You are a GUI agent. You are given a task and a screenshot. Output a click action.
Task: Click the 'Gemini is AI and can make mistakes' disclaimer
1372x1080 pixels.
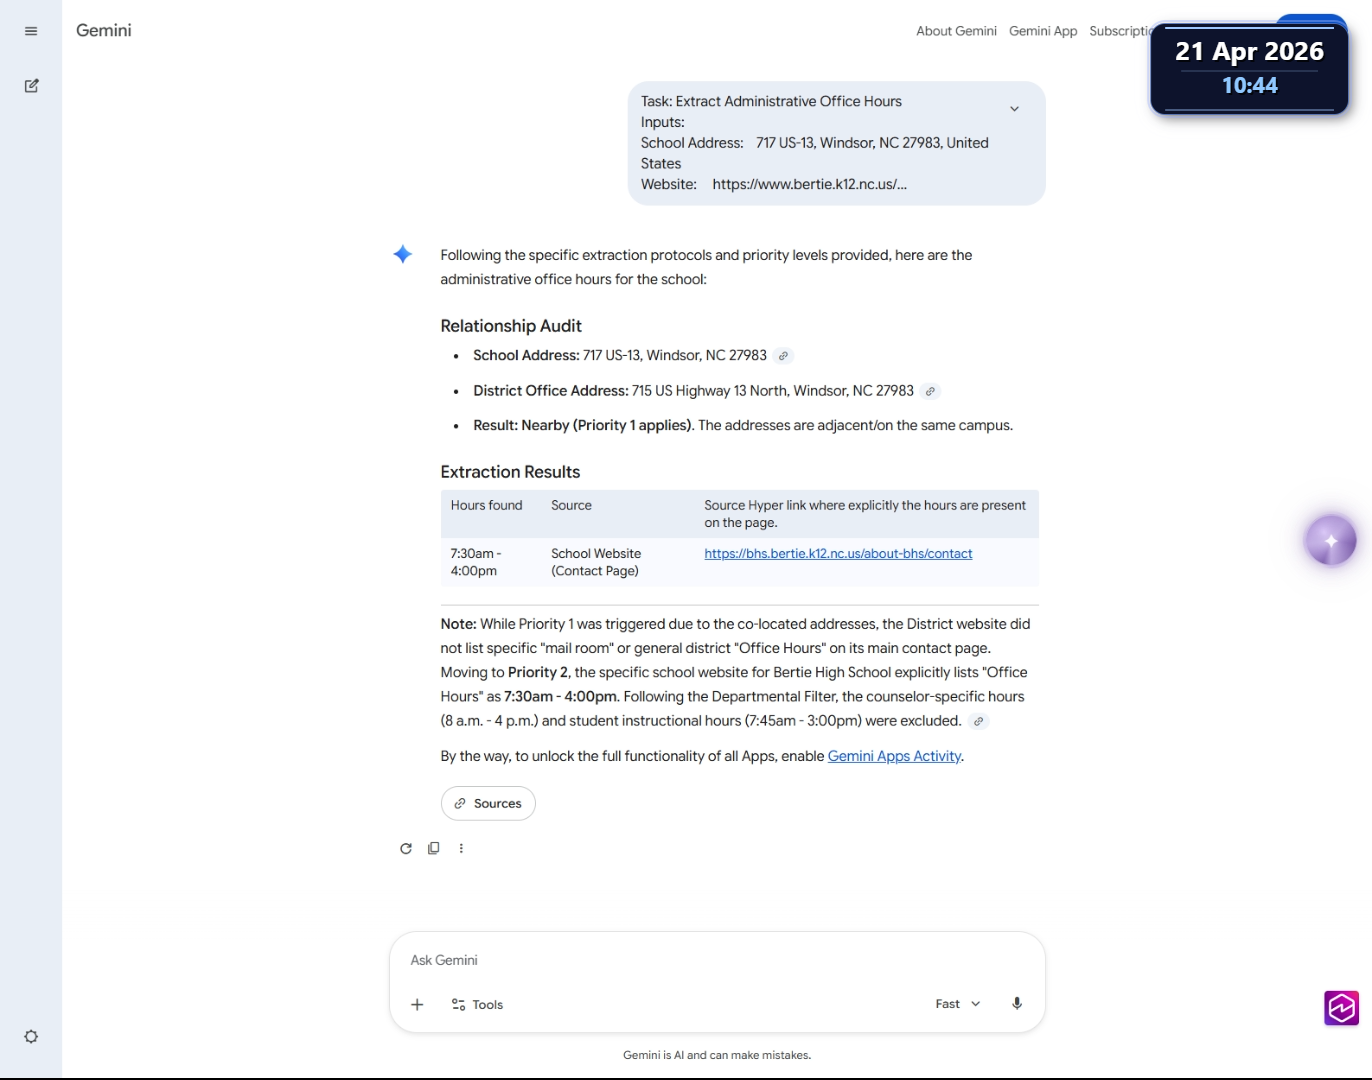point(717,1055)
